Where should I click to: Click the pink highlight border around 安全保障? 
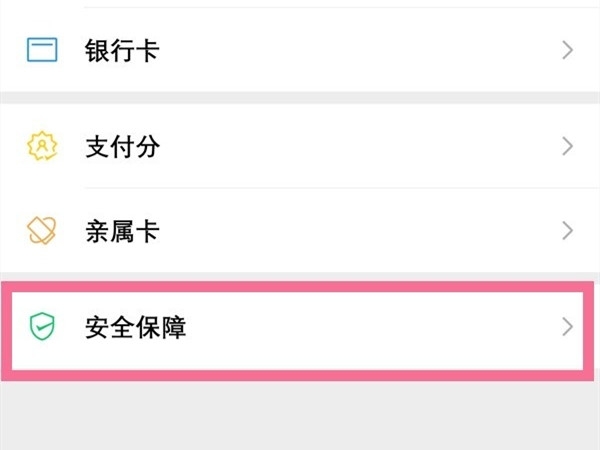[x=300, y=374]
